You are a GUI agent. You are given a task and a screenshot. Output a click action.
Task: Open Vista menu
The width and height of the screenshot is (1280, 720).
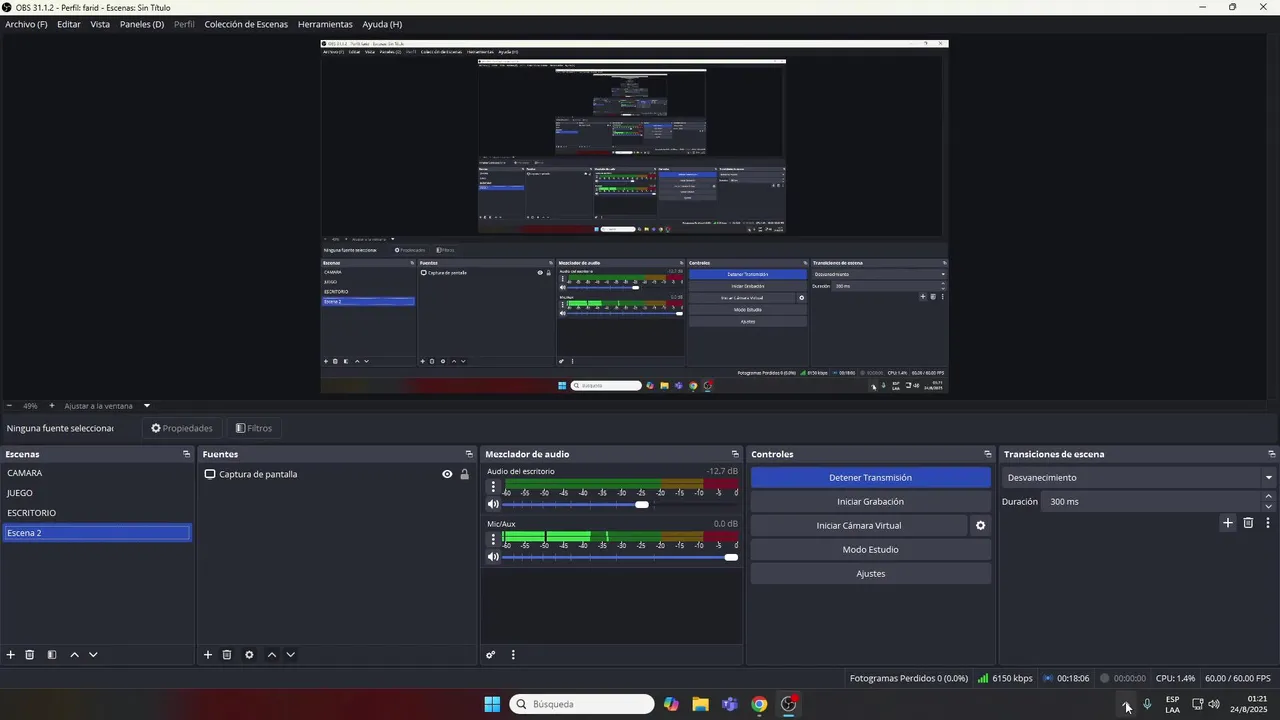click(x=100, y=24)
